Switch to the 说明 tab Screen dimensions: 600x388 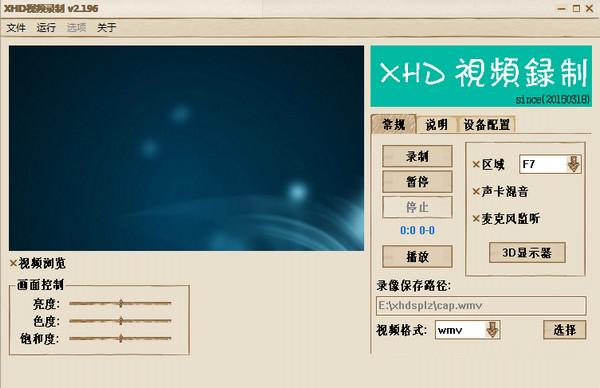tap(437, 125)
